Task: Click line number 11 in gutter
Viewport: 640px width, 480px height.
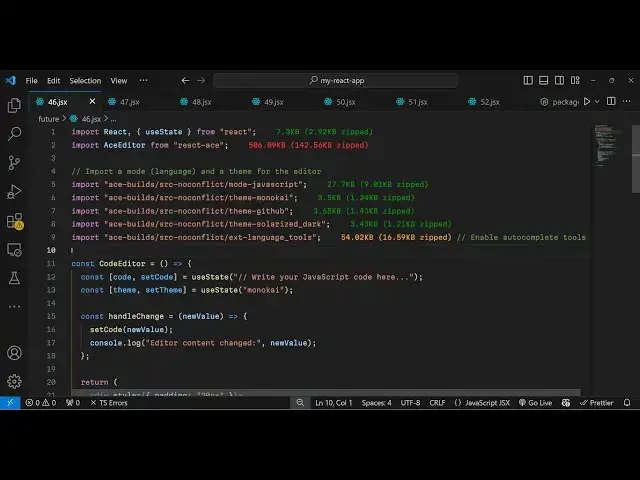Action: pyautogui.click(x=51, y=264)
